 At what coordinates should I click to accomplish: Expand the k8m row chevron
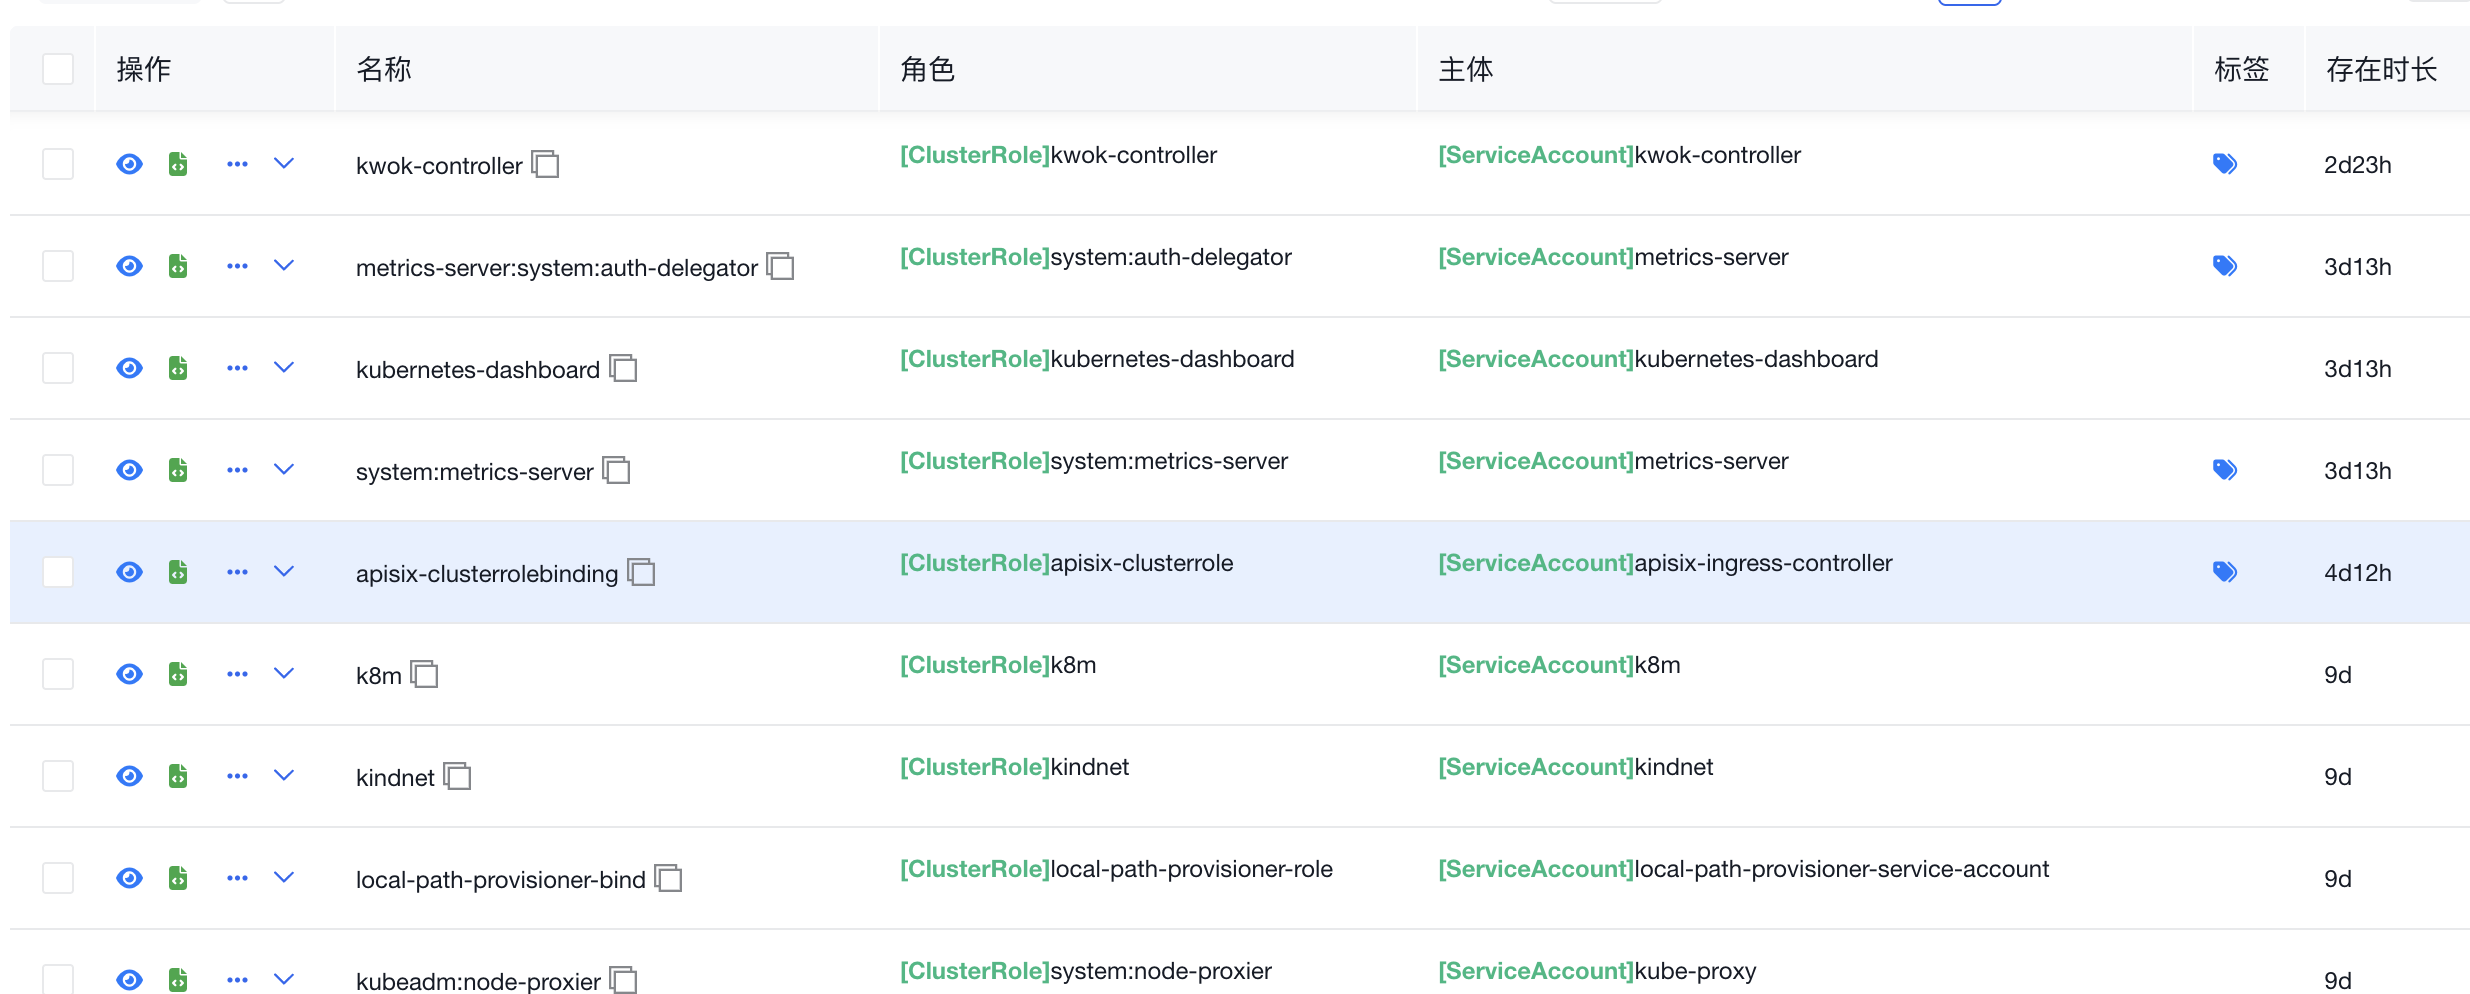[x=284, y=674]
